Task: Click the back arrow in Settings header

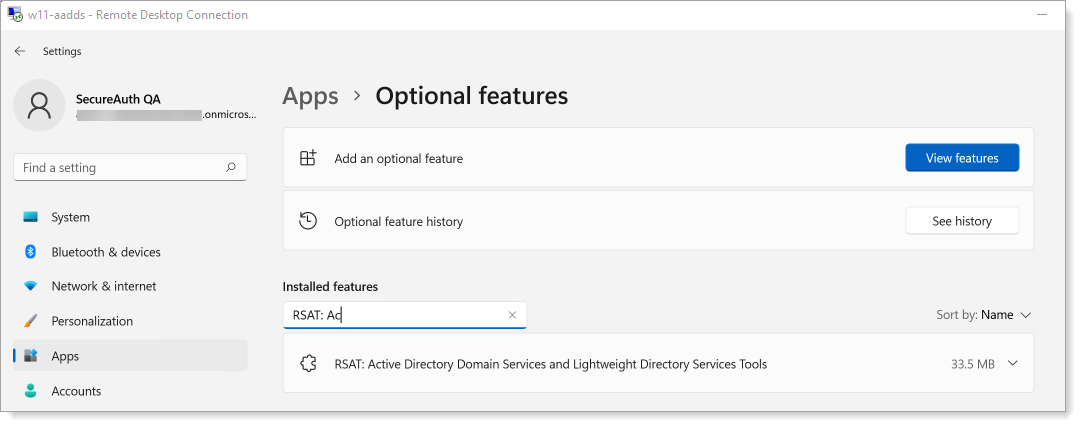Action: [20, 51]
